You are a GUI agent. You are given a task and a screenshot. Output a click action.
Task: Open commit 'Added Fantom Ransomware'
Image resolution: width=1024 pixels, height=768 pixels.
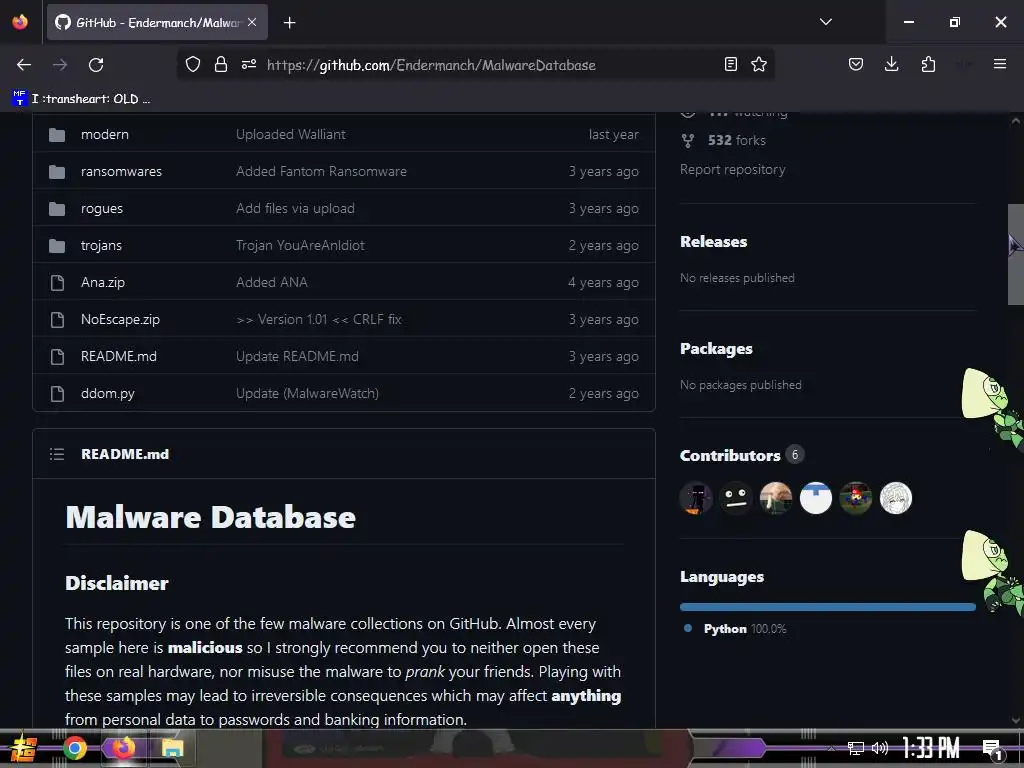pos(321,172)
